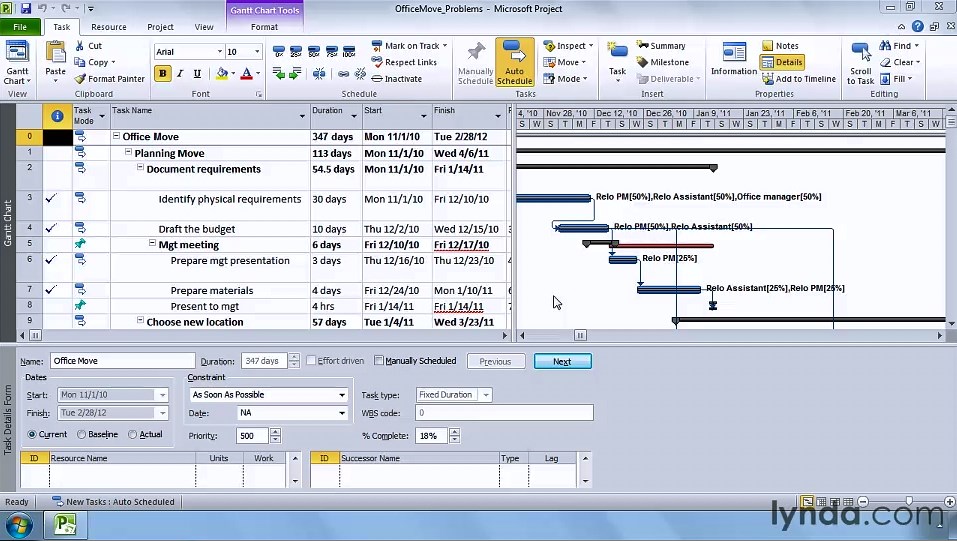Click the Name input field
The width and height of the screenshot is (957, 541).
pyautogui.click(x=123, y=361)
